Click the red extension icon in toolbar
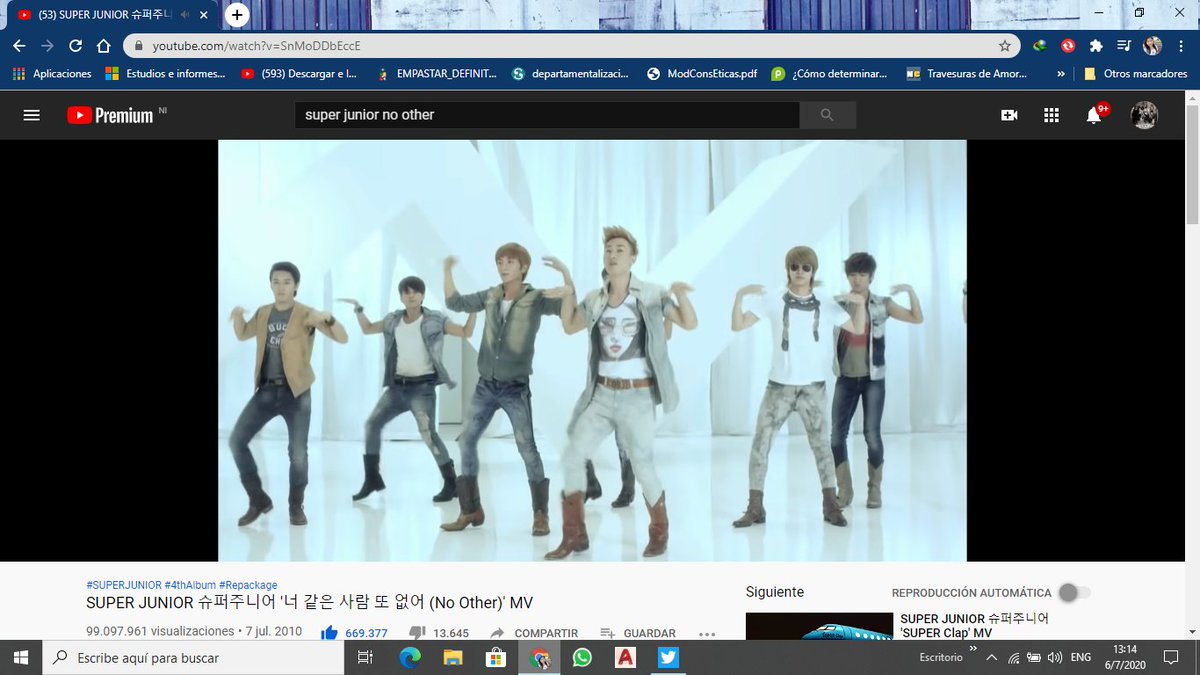The image size is (1200, 675). 1068,46
